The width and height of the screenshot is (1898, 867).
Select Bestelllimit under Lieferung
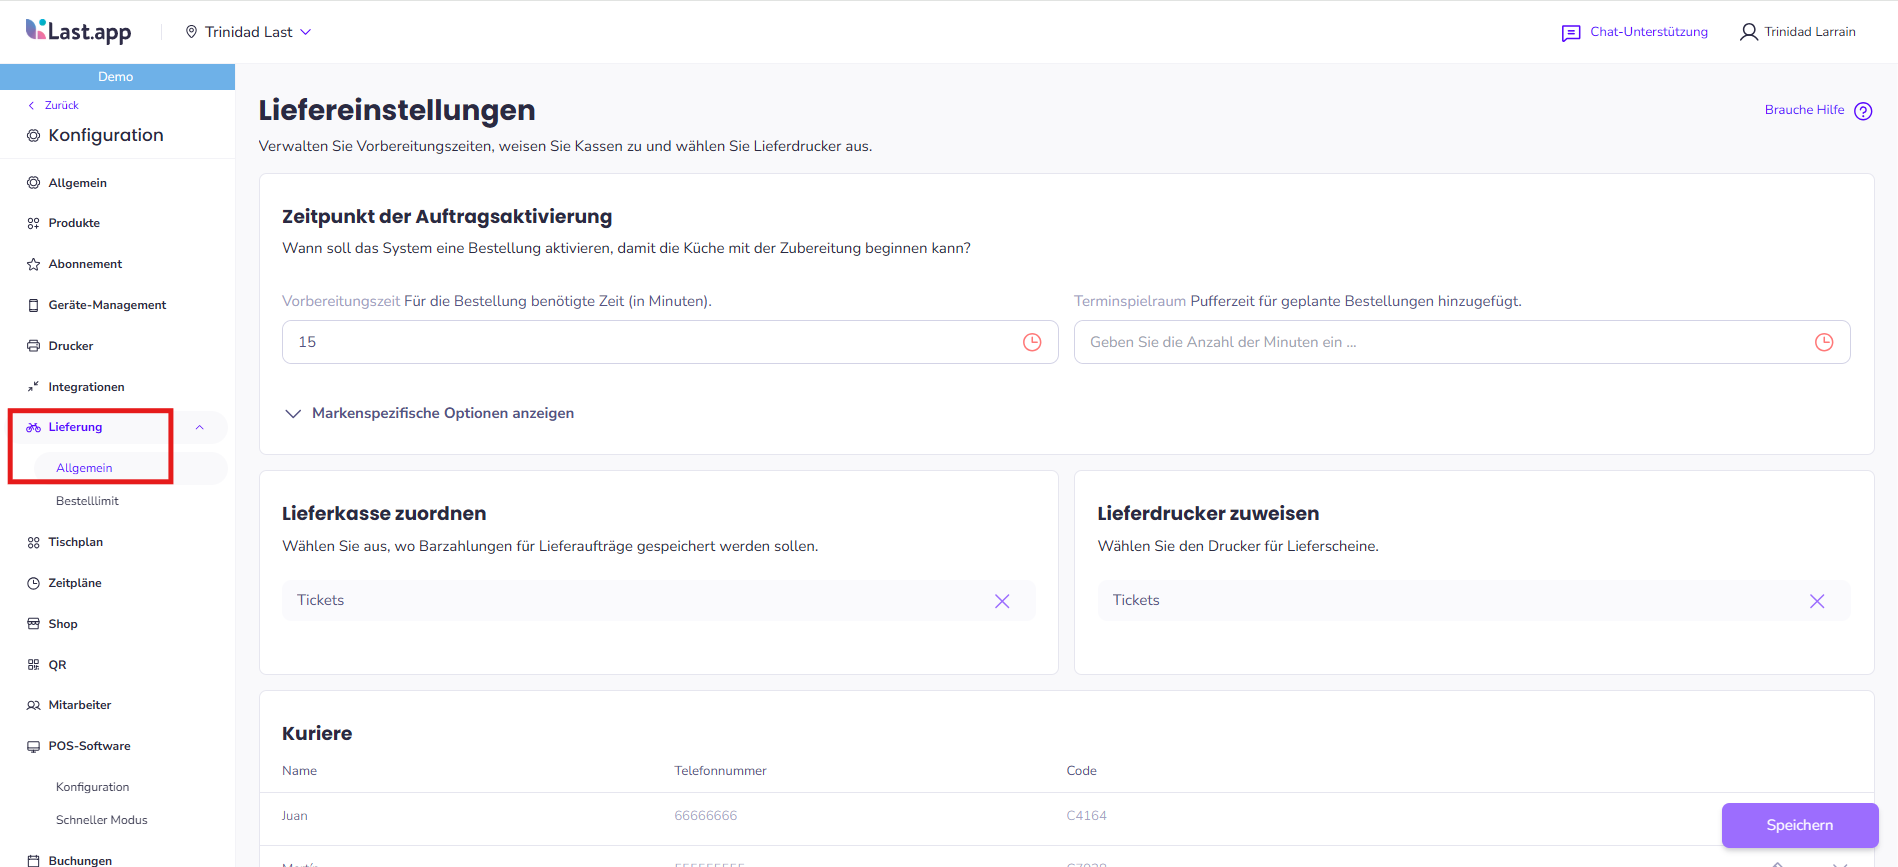pyautogui.click(x=87, y=501)
